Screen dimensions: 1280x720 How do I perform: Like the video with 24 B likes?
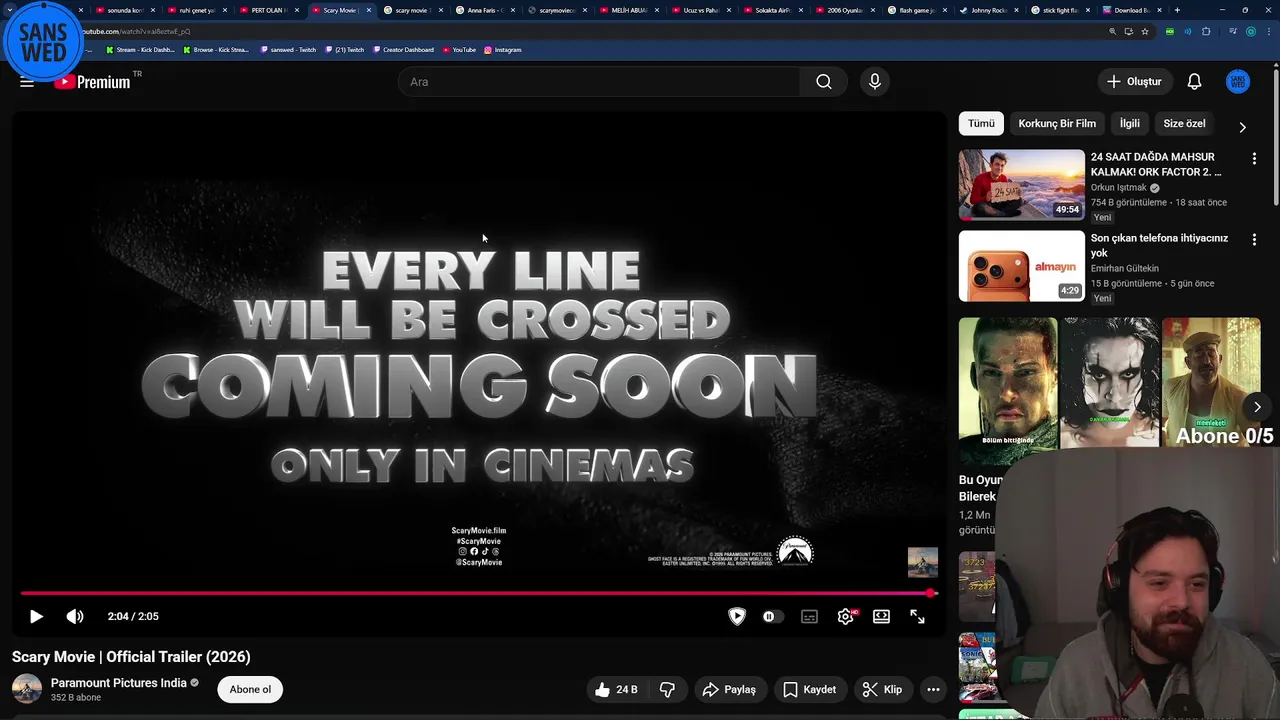click(x=616, y=689)
